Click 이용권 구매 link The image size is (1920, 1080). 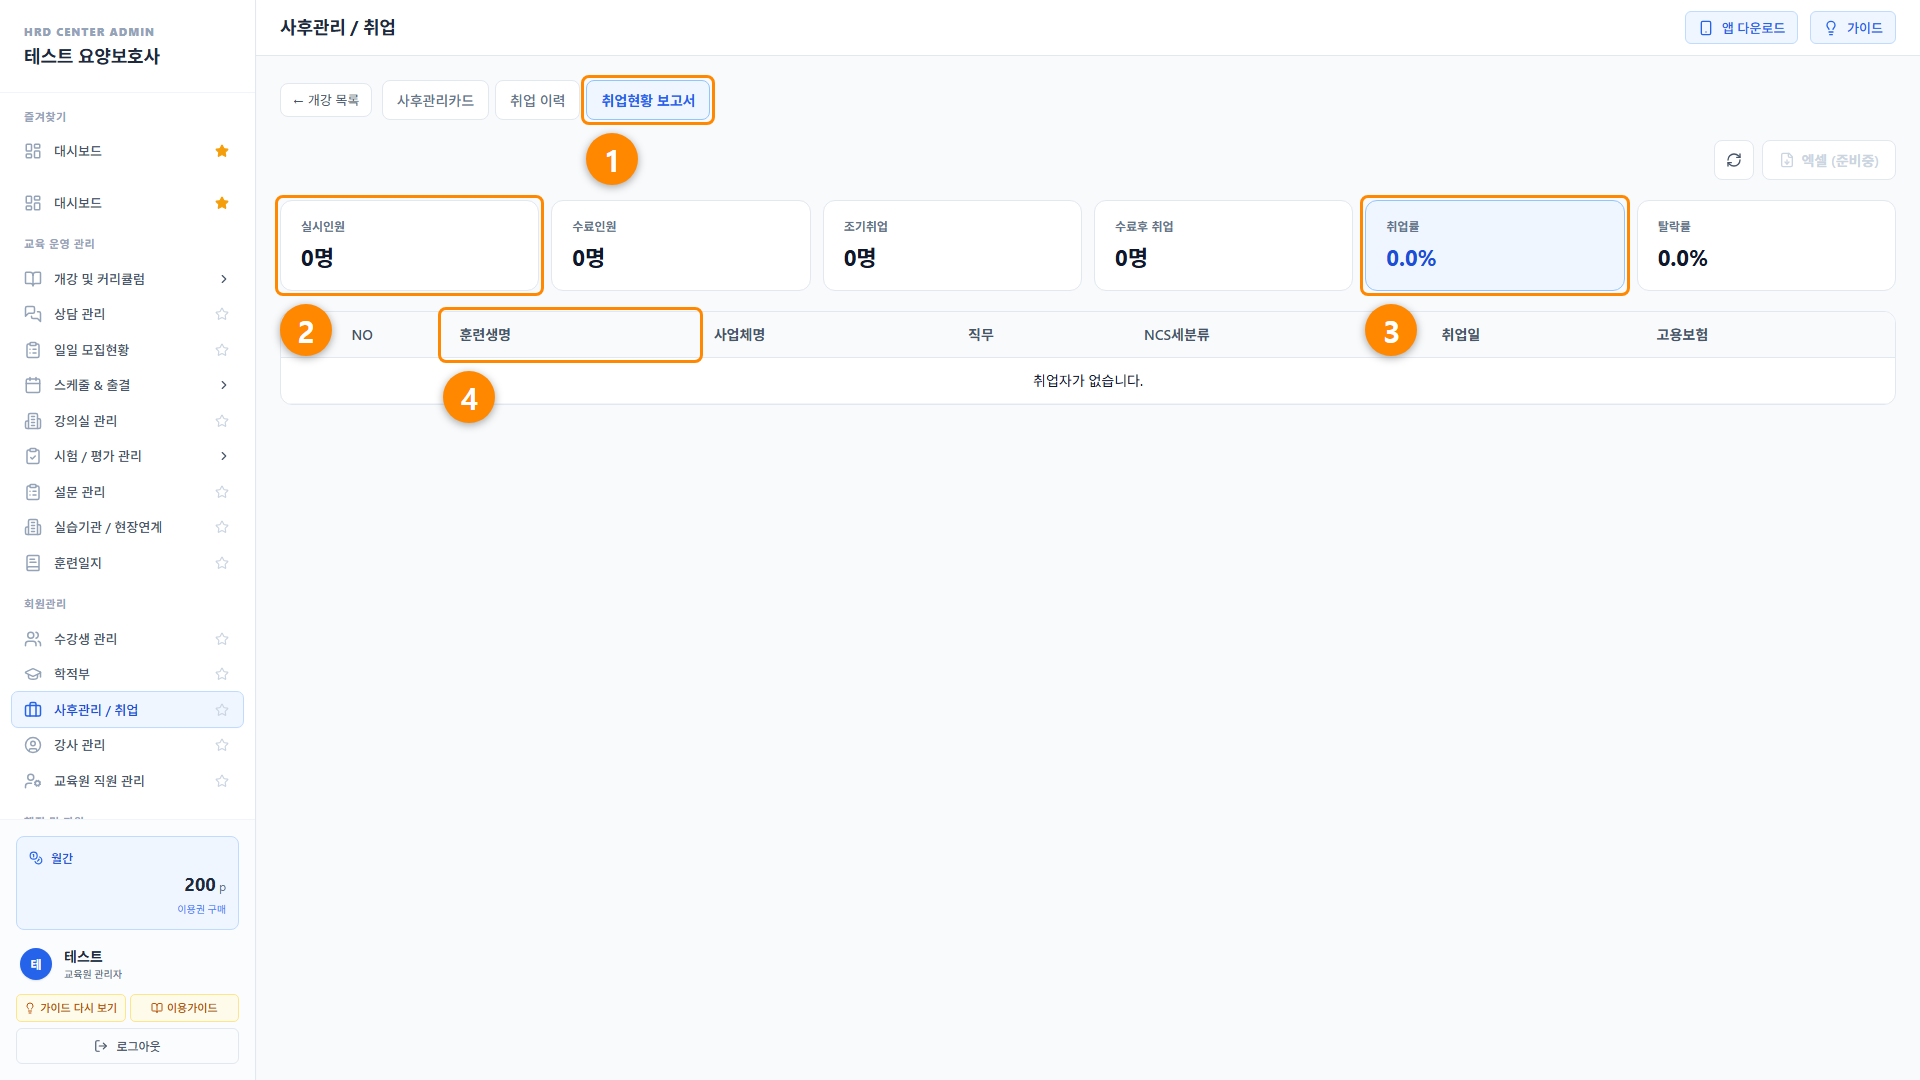202,909
